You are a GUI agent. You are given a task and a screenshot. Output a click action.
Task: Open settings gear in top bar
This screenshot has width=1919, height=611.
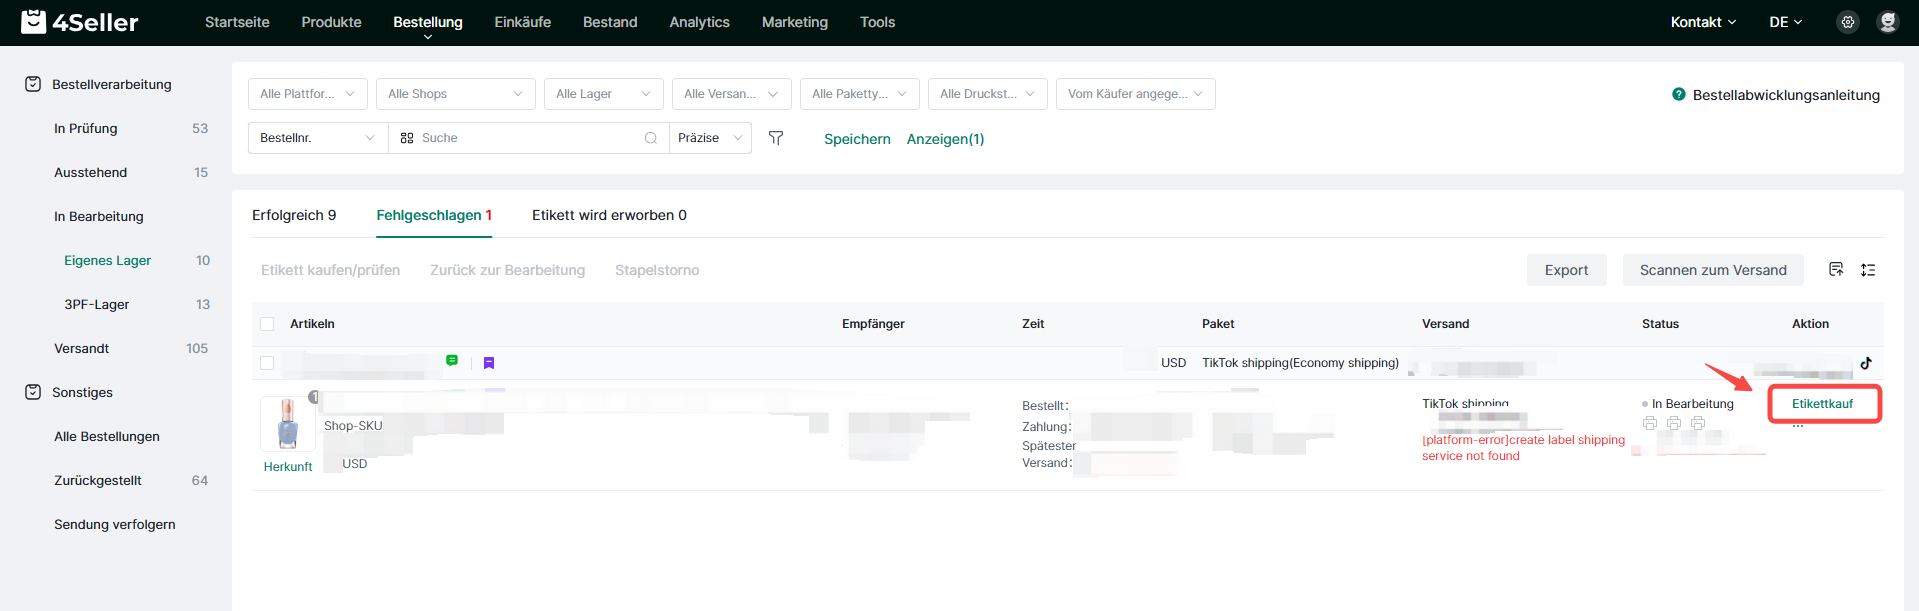pos(1848,22)
